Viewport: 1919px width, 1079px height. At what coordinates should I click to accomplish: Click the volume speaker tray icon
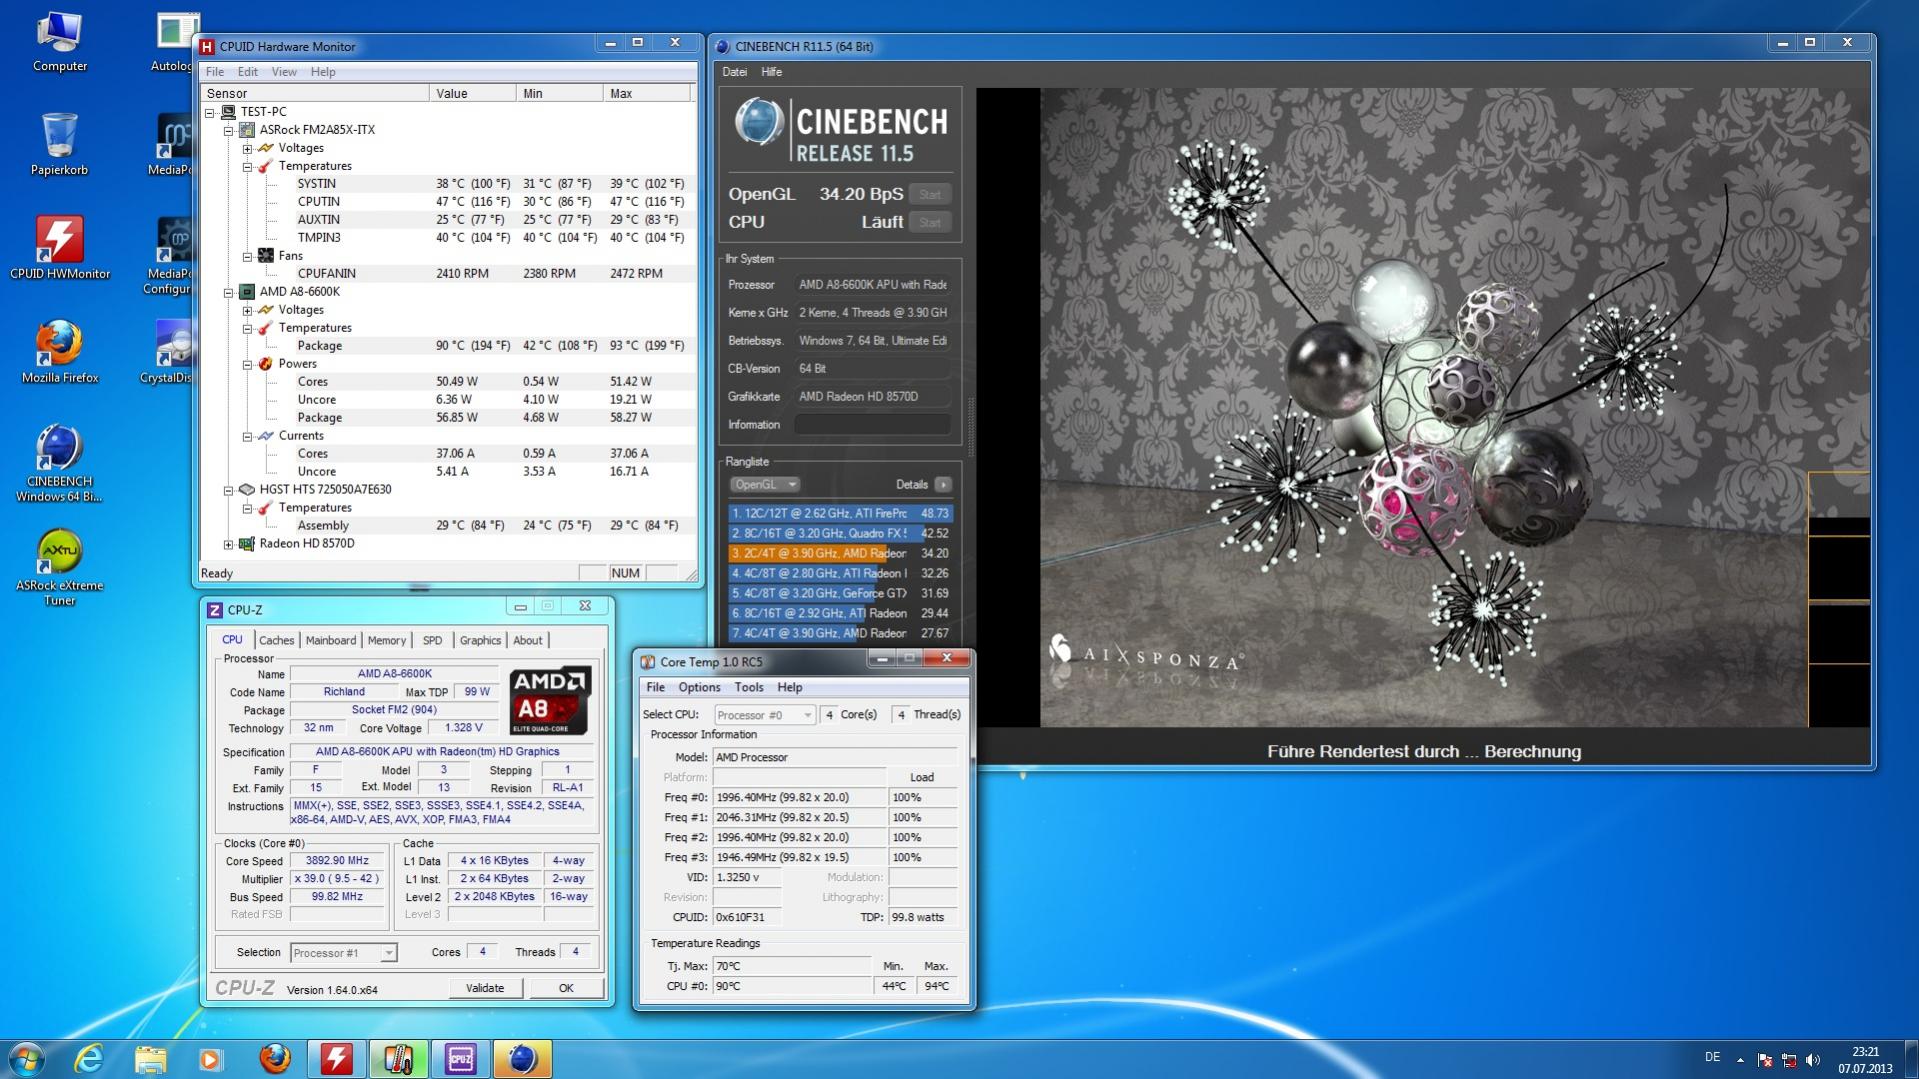[x=1813, y=1059]
